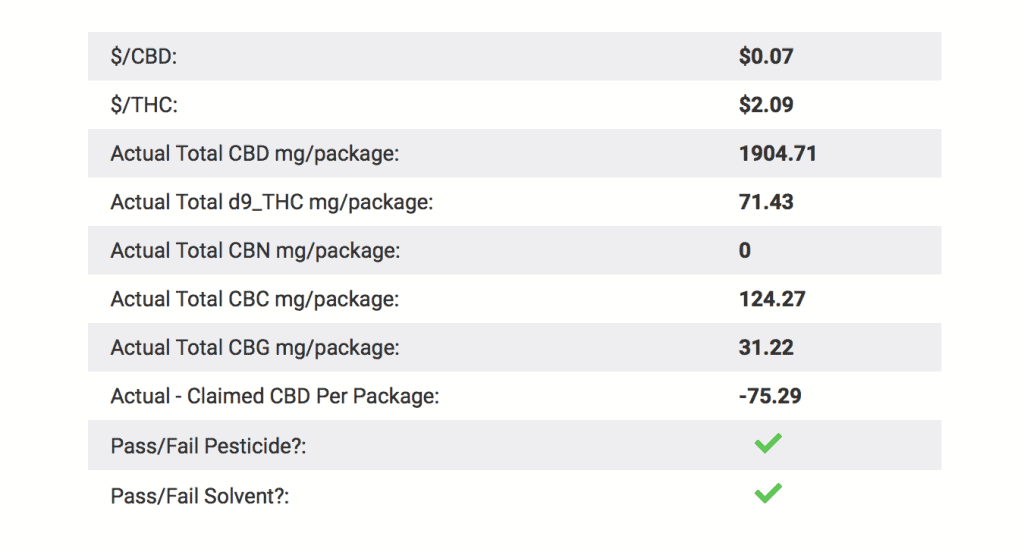Click the $2.09 price value
The image size is (1024, 552).
coord(766,105)
